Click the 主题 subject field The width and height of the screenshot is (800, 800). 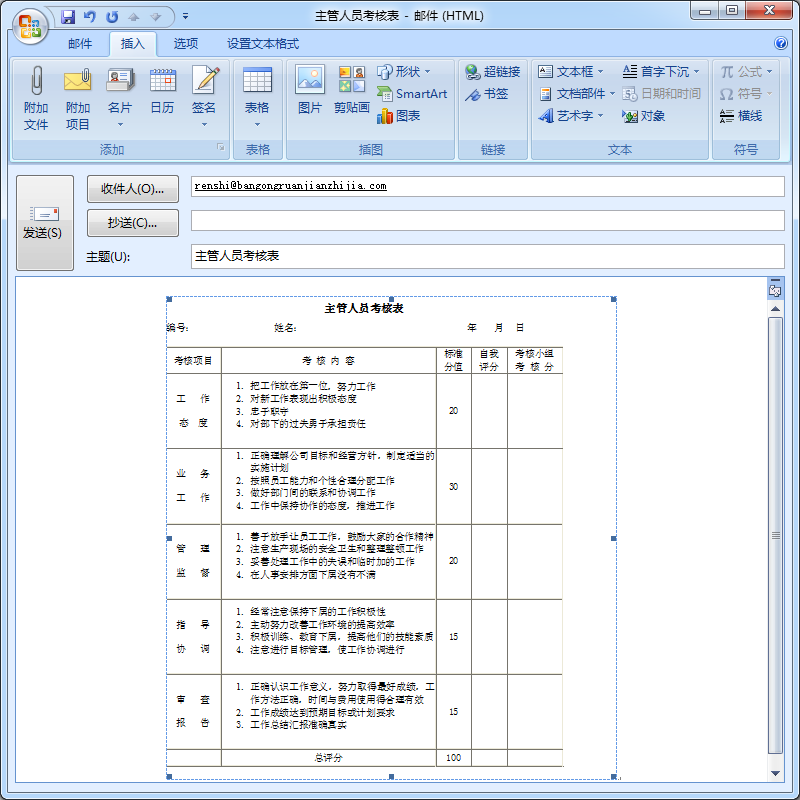coord(487,256)
